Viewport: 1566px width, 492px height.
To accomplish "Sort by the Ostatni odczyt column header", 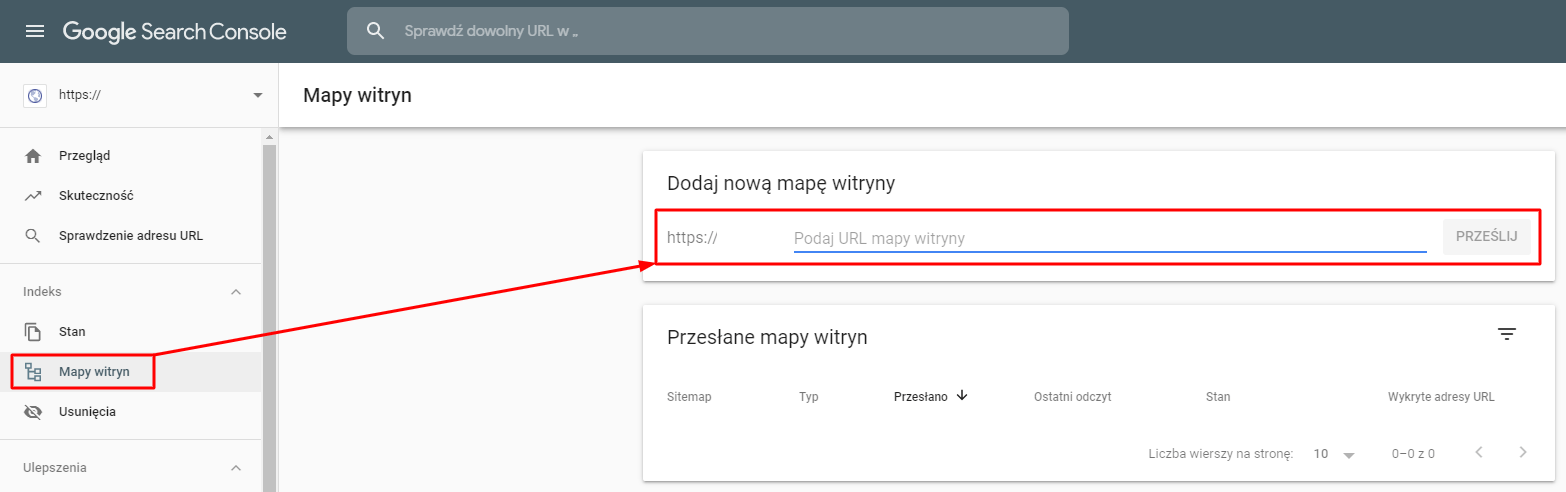I will [x=1072, y=397].
